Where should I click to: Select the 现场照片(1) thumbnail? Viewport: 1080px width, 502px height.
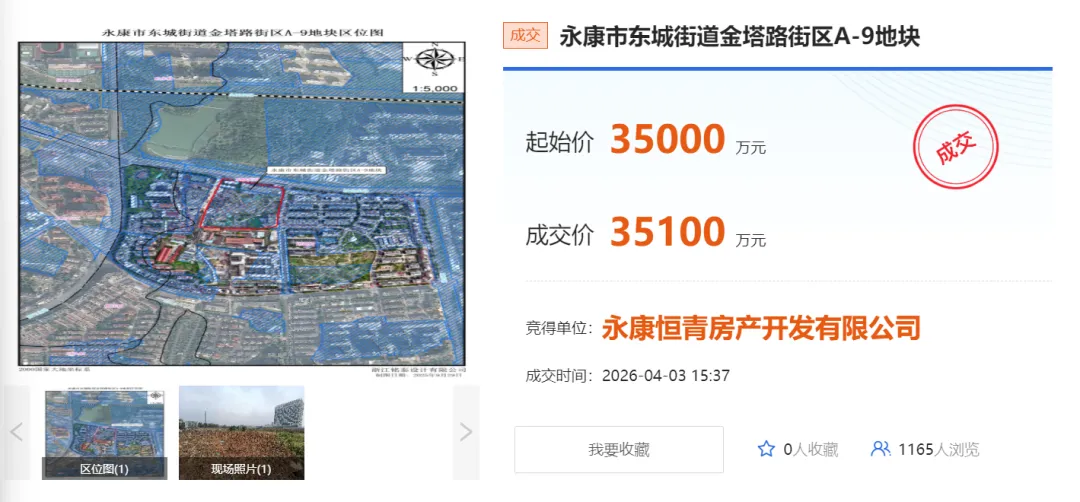[x=241, y=432]
